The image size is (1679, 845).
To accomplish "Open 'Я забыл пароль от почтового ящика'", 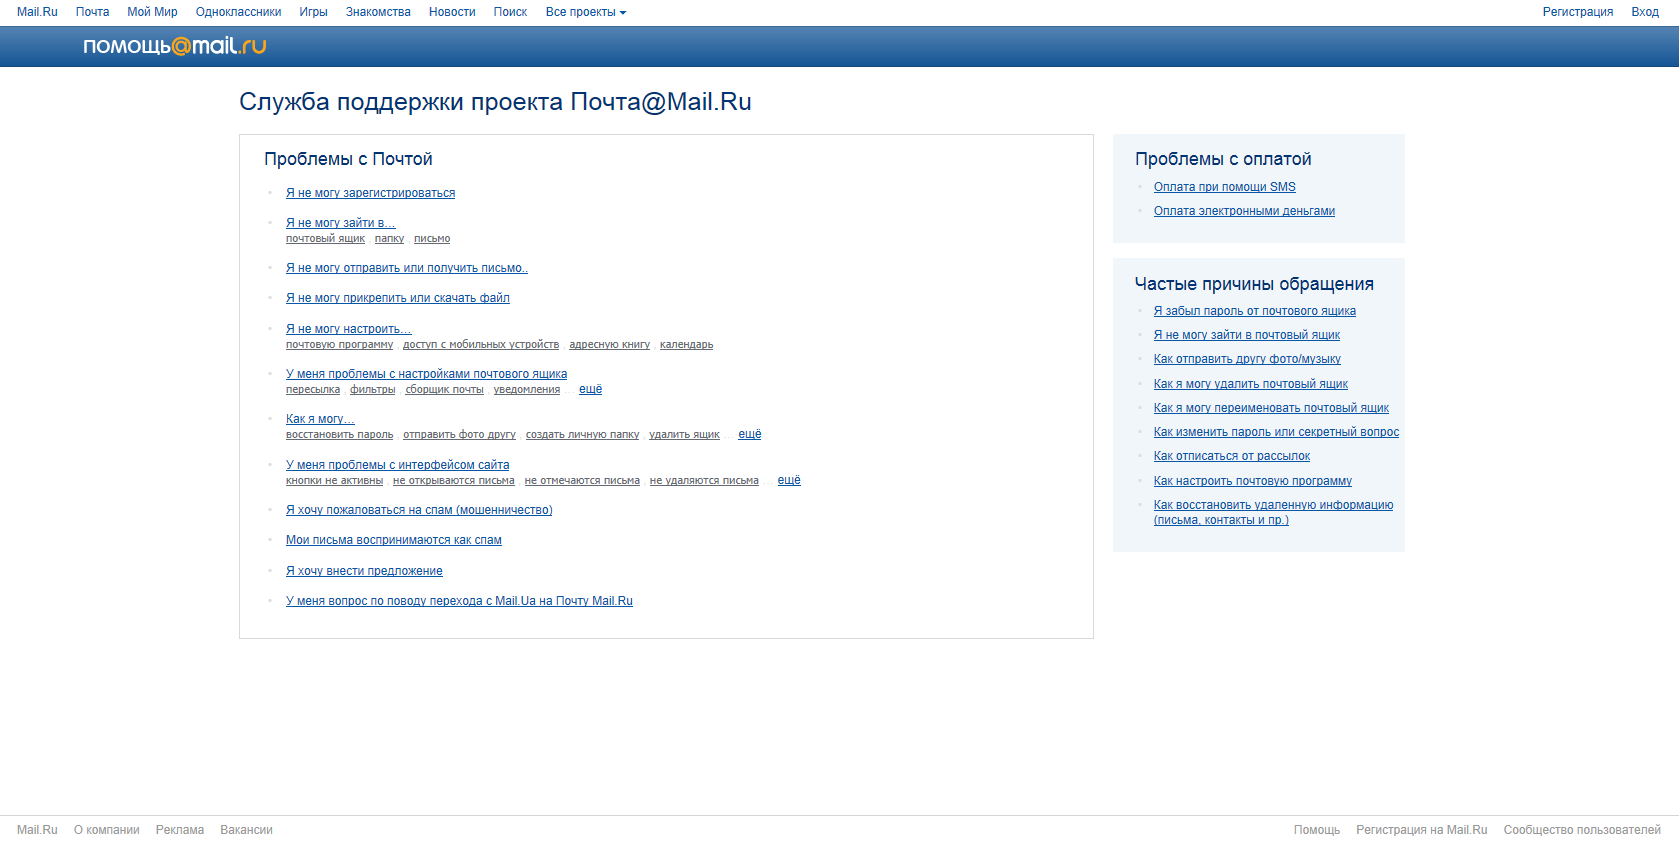I will (1255, 311).
